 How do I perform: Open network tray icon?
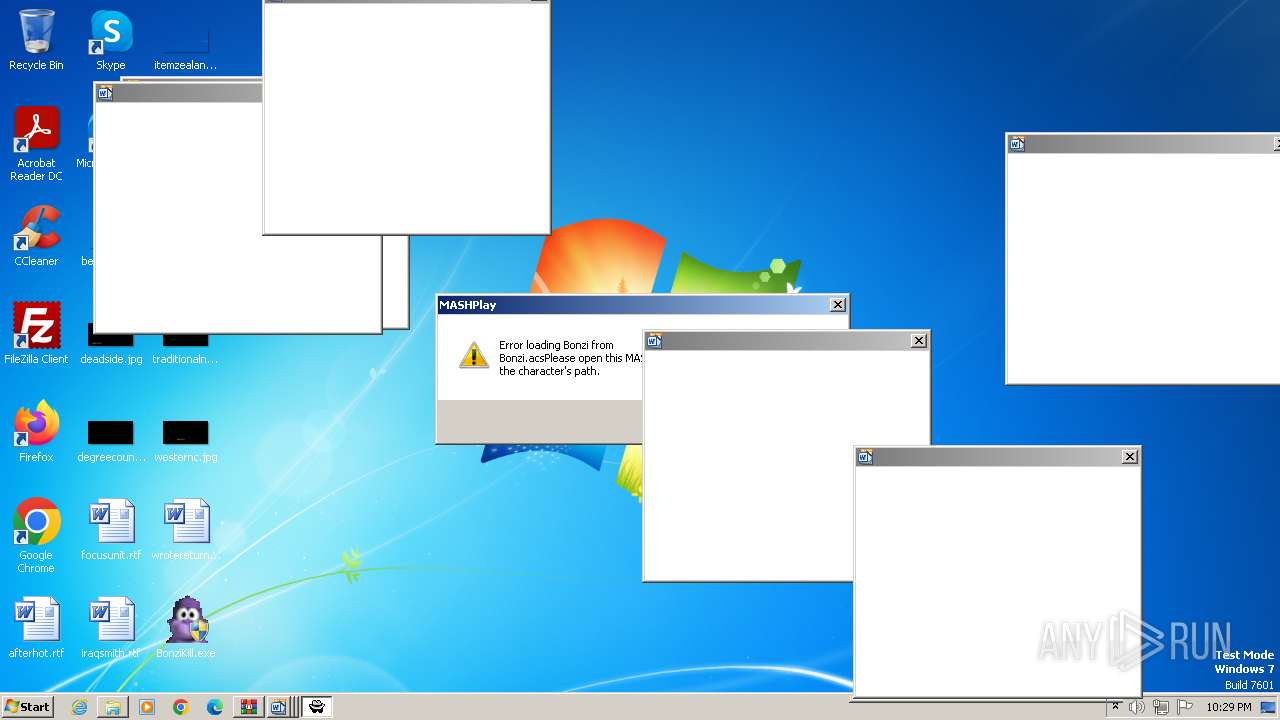click(x=1161, y=707)
